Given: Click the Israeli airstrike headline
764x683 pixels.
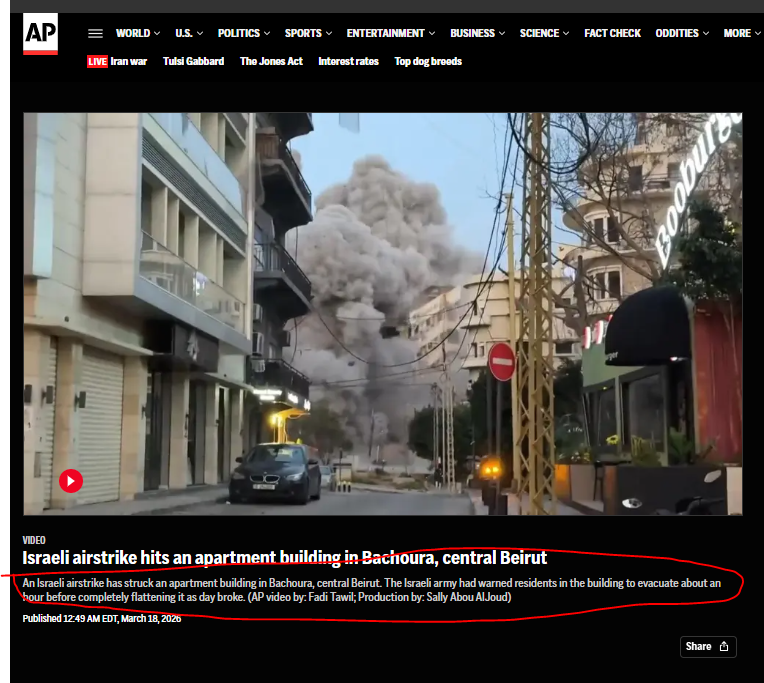Looking at the screenshot, I should [285, 558].
